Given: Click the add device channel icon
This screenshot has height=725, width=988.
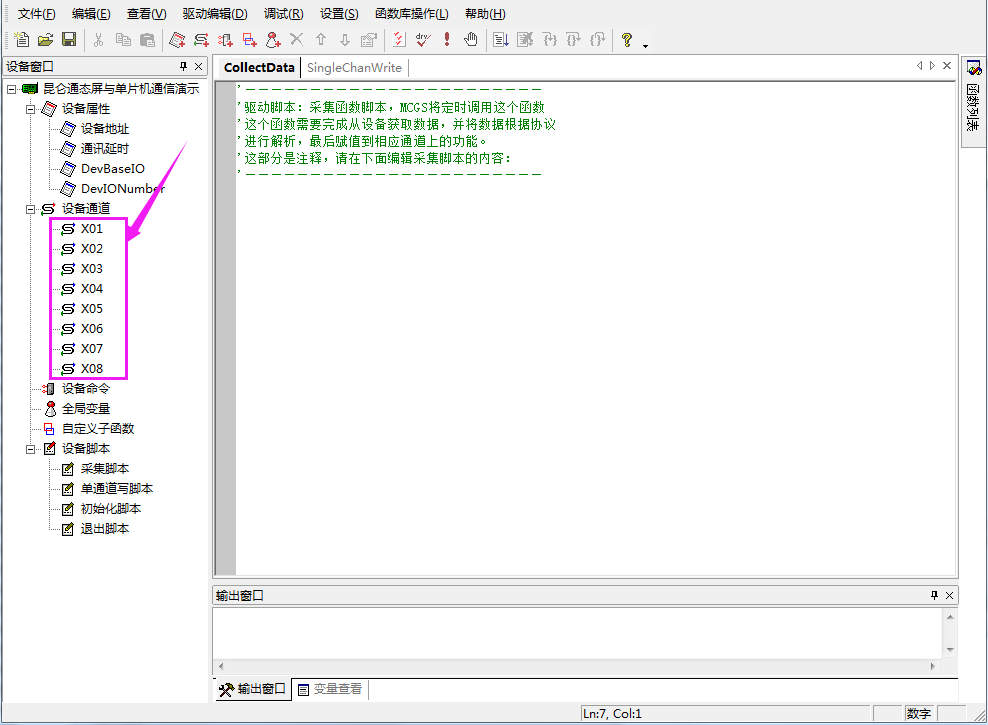Looking at the screenshot, I should point(201,40).
